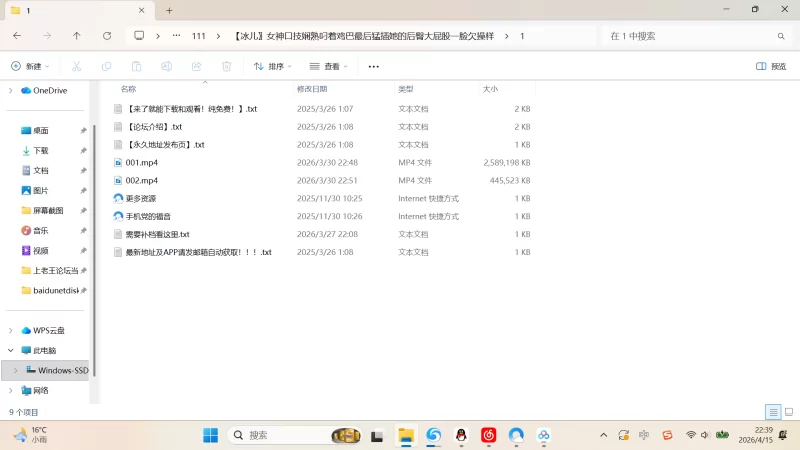
Task: Open a new tab with the plus button
Action: pyautogui.click(x=169, y=10)
